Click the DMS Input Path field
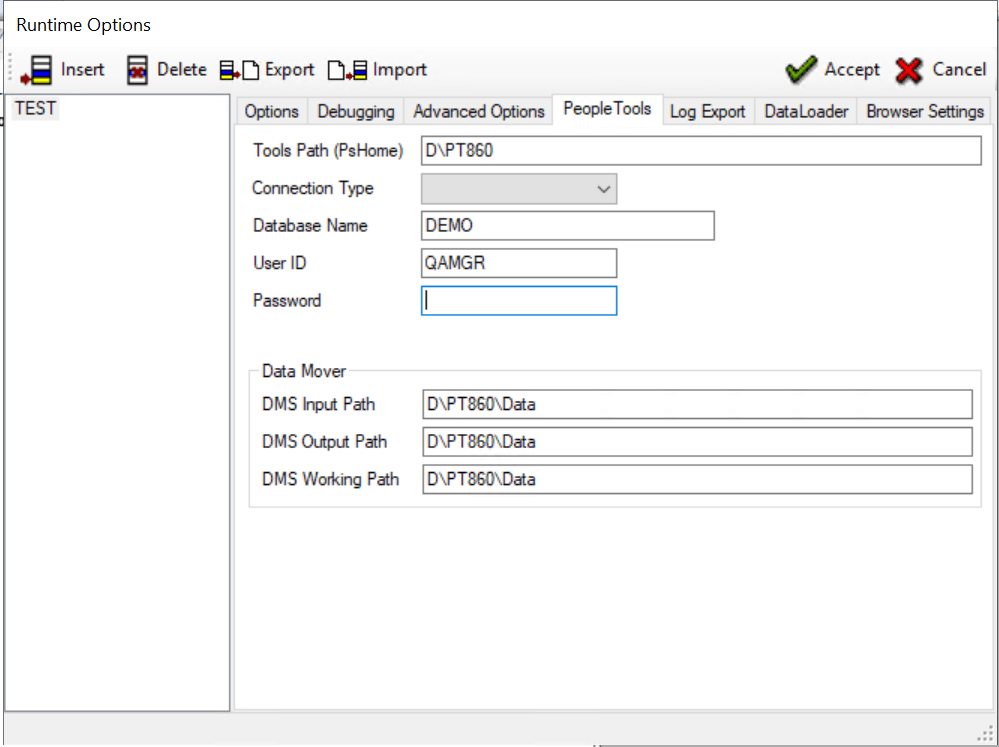This screenshot has height=747, width=999. (x=700, y=404)
